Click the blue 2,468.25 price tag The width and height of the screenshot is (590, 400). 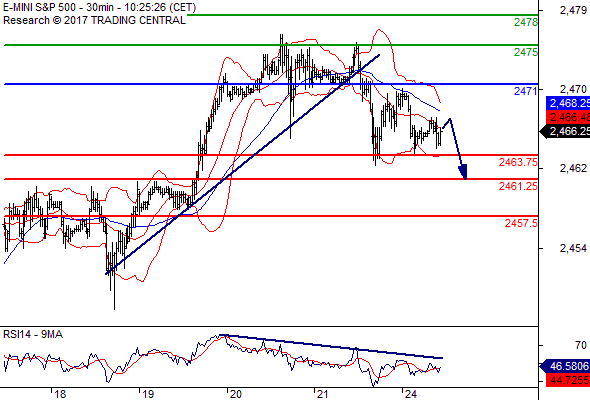tap(568, 103)
